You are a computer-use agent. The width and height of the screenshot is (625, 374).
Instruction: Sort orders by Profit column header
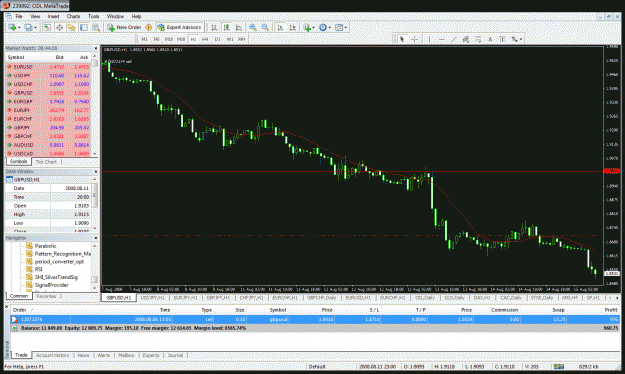pyautogui.click(x=611, y=310)
